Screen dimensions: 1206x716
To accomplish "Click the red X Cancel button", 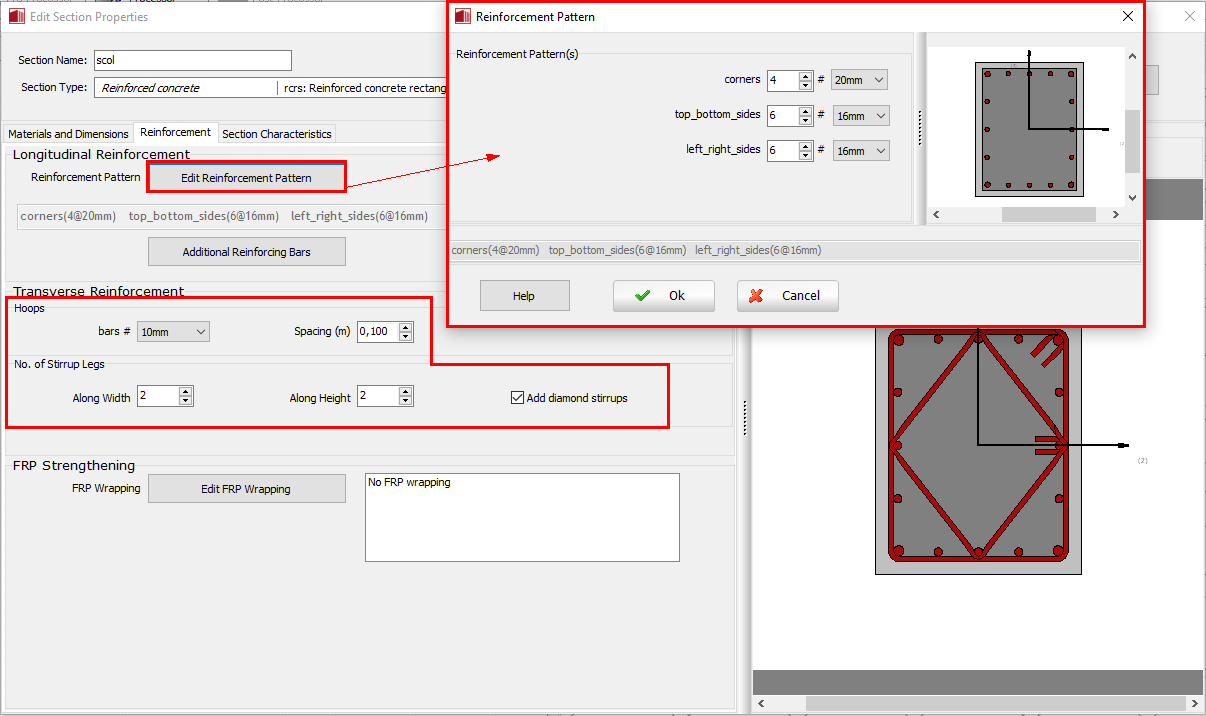I will pyautogui.click(x=787, y=296).
